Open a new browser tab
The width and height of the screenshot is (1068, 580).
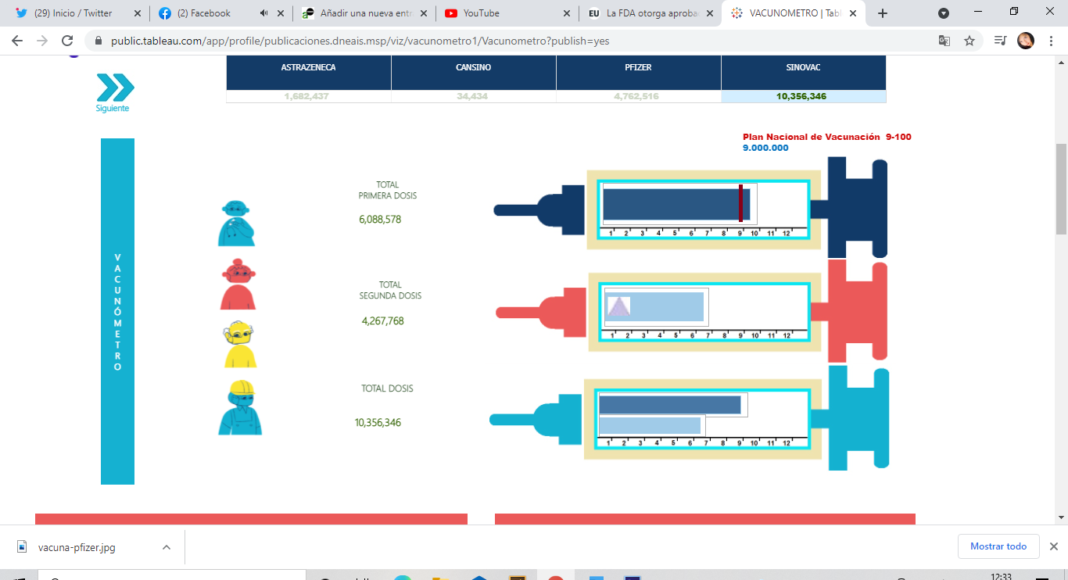[x=882, y=13]
